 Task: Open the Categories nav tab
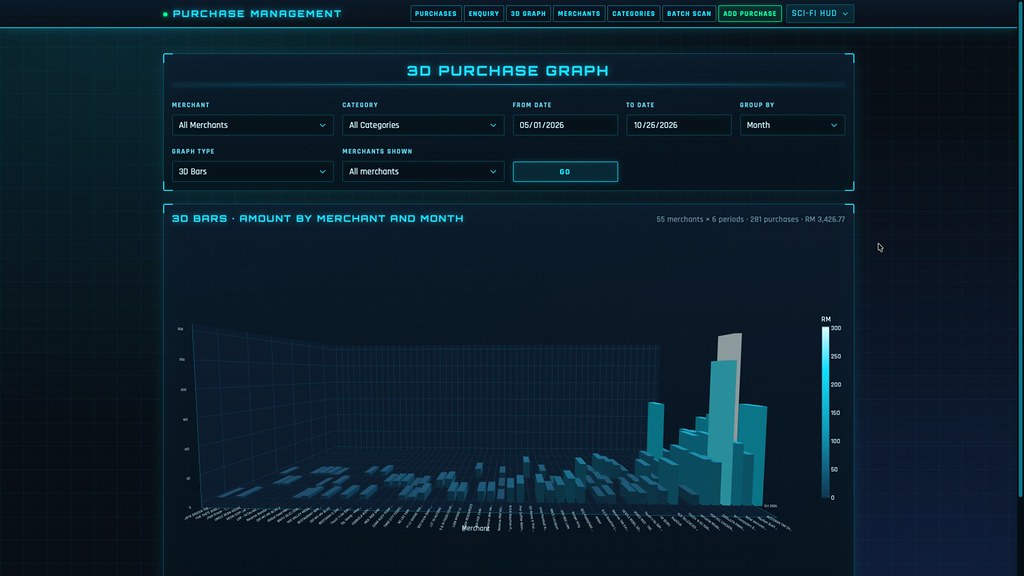click(x=633, y=14)
